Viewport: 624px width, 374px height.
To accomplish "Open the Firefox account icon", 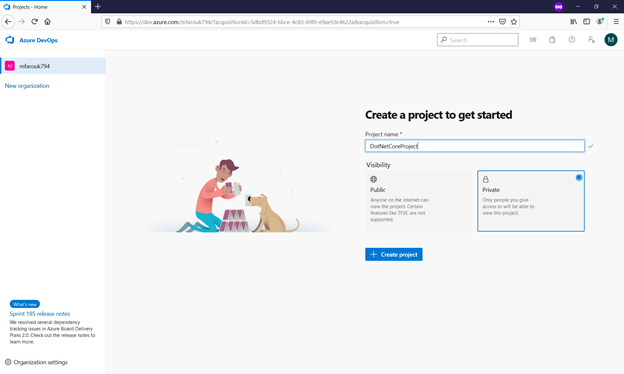I will (600, 21).
